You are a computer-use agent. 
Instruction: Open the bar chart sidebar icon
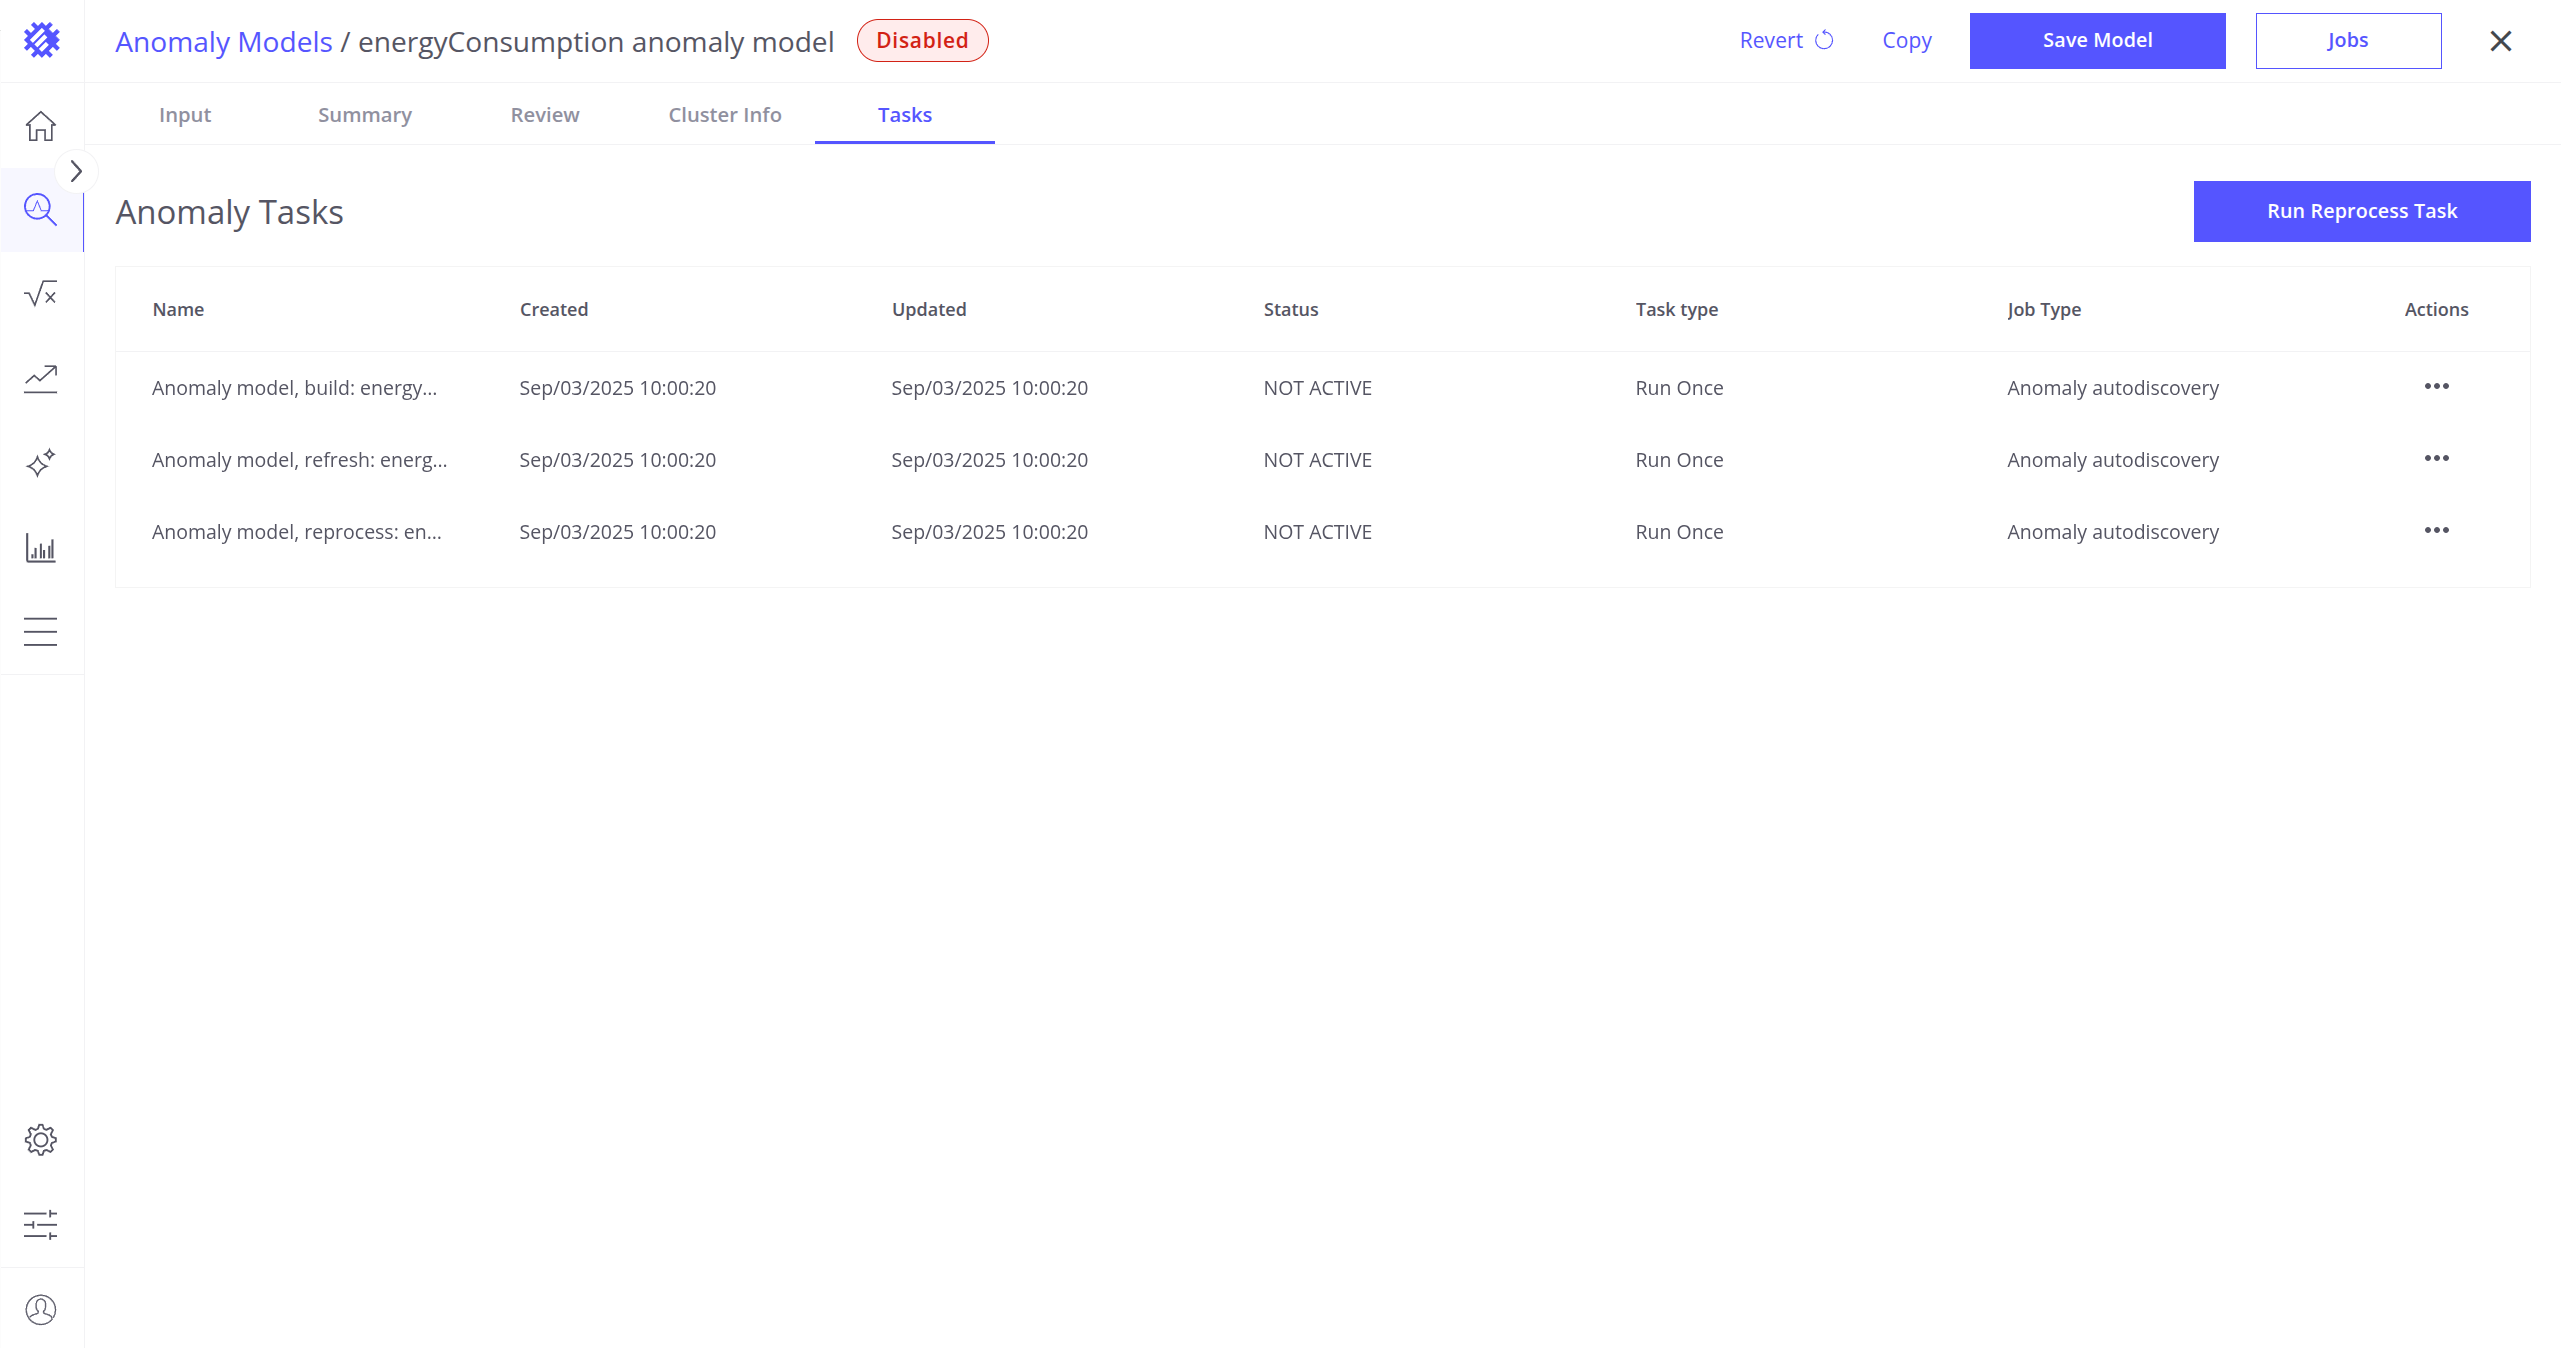[41, 547]
